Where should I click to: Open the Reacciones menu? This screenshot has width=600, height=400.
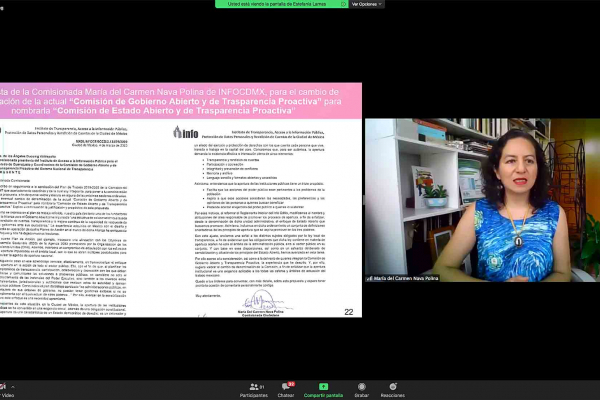point(393,388)
